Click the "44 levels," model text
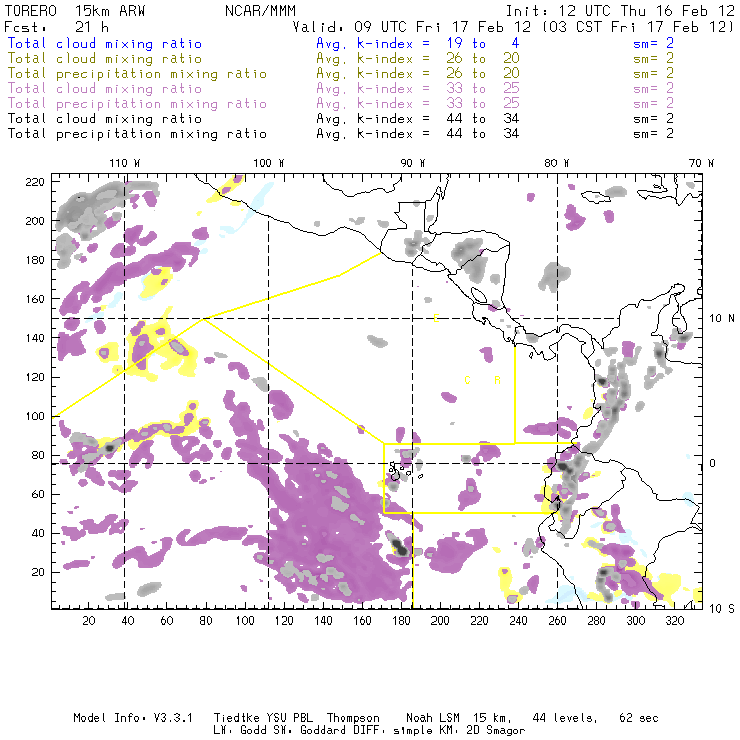The height and width of the screenshot is (740, 740). [565, 718]
